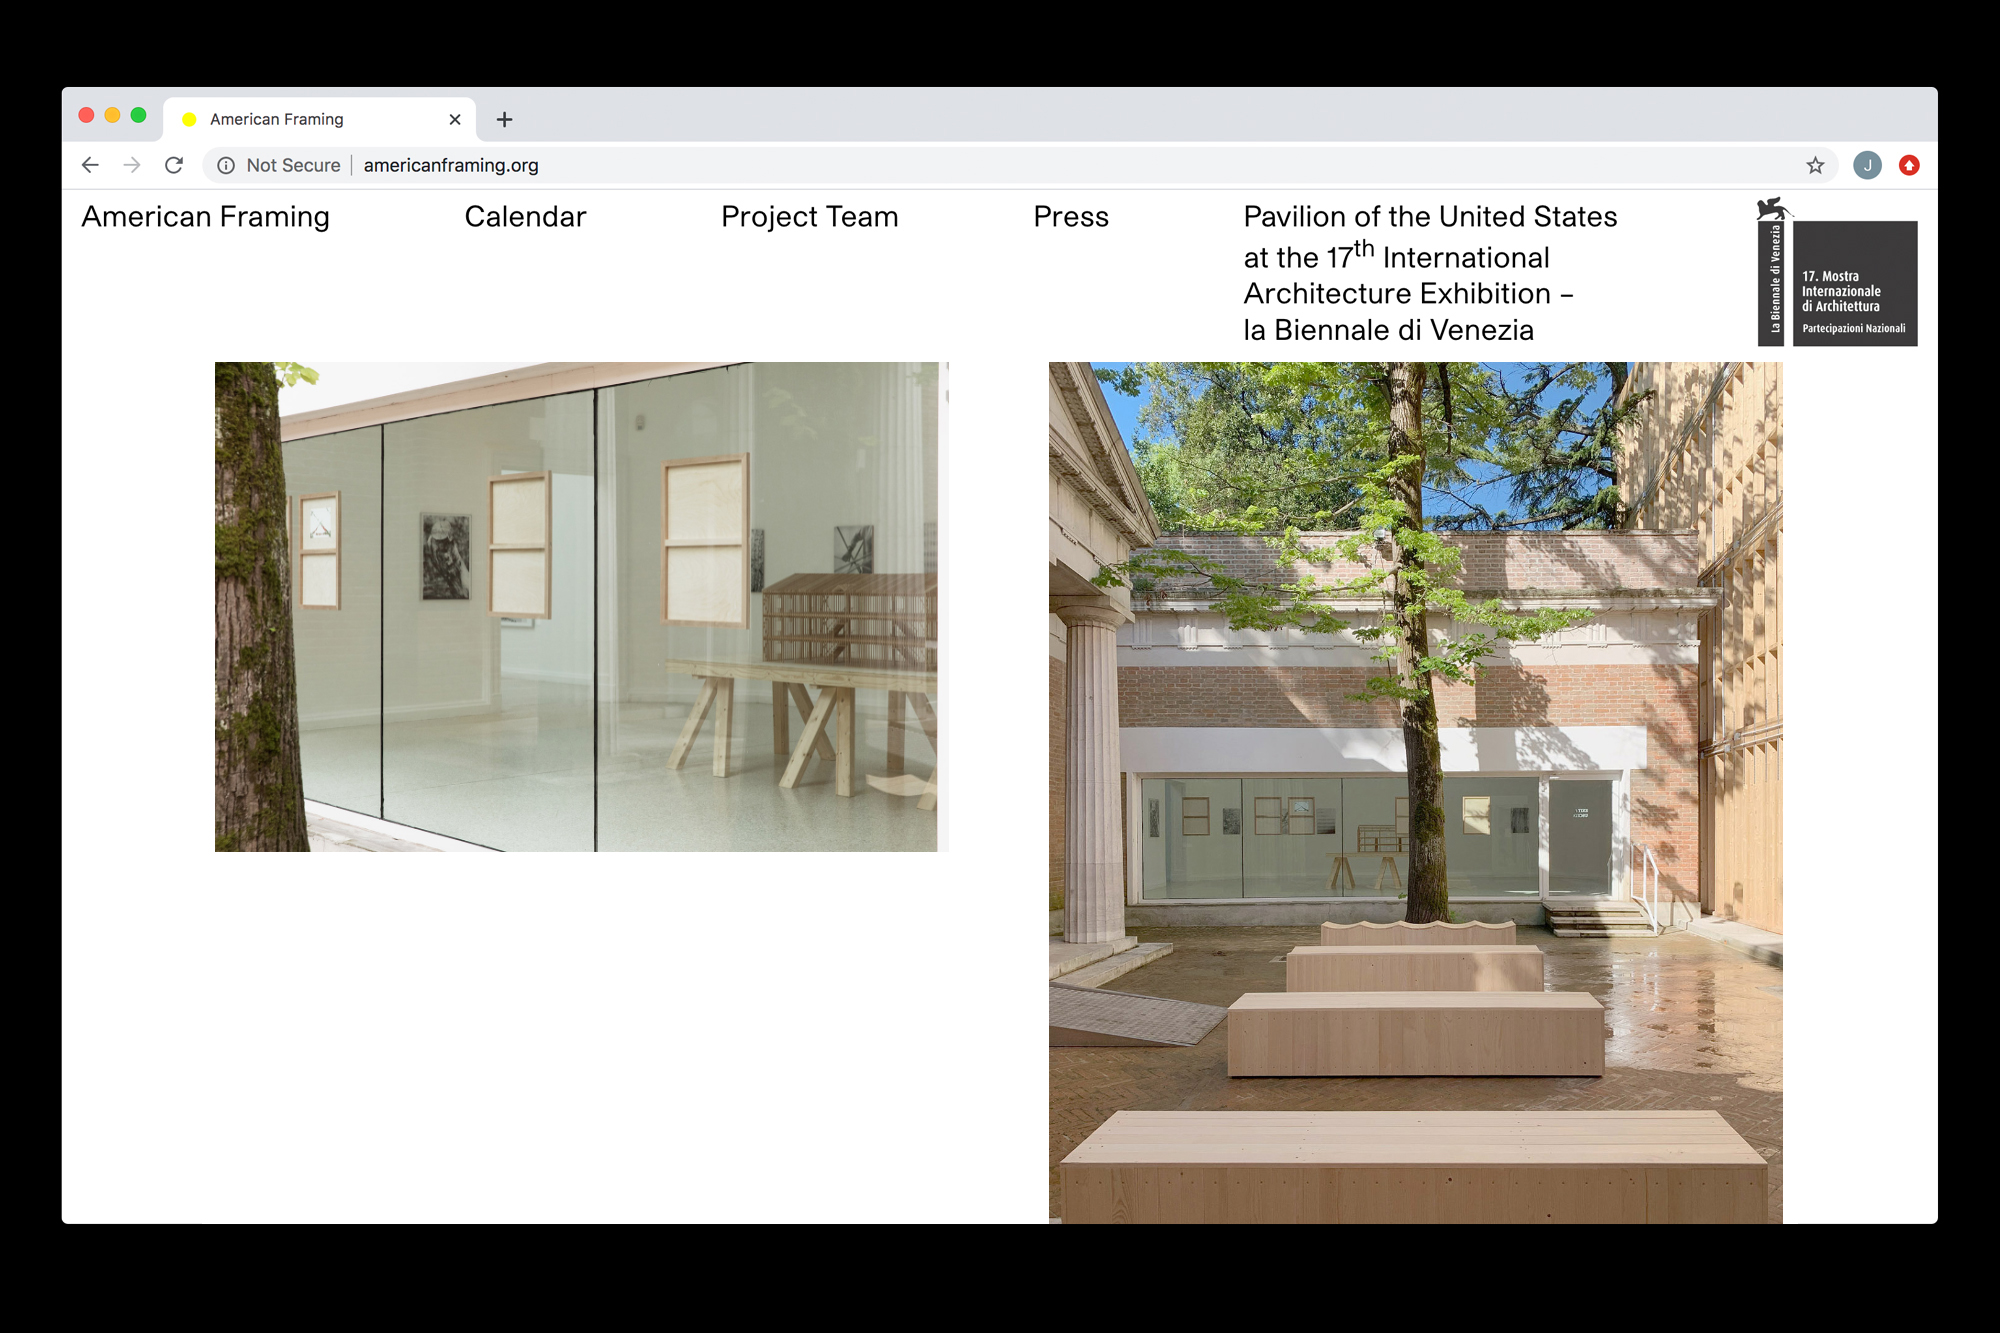Click the browser back arrow

coord(90,165)
